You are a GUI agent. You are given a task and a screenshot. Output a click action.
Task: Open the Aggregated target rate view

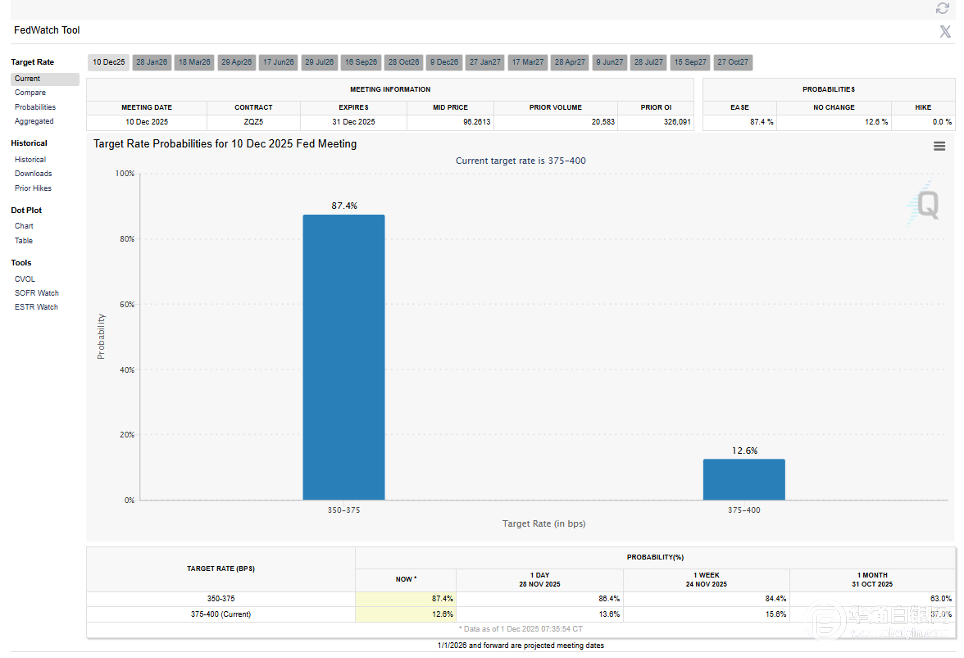(x=34, y=121)
